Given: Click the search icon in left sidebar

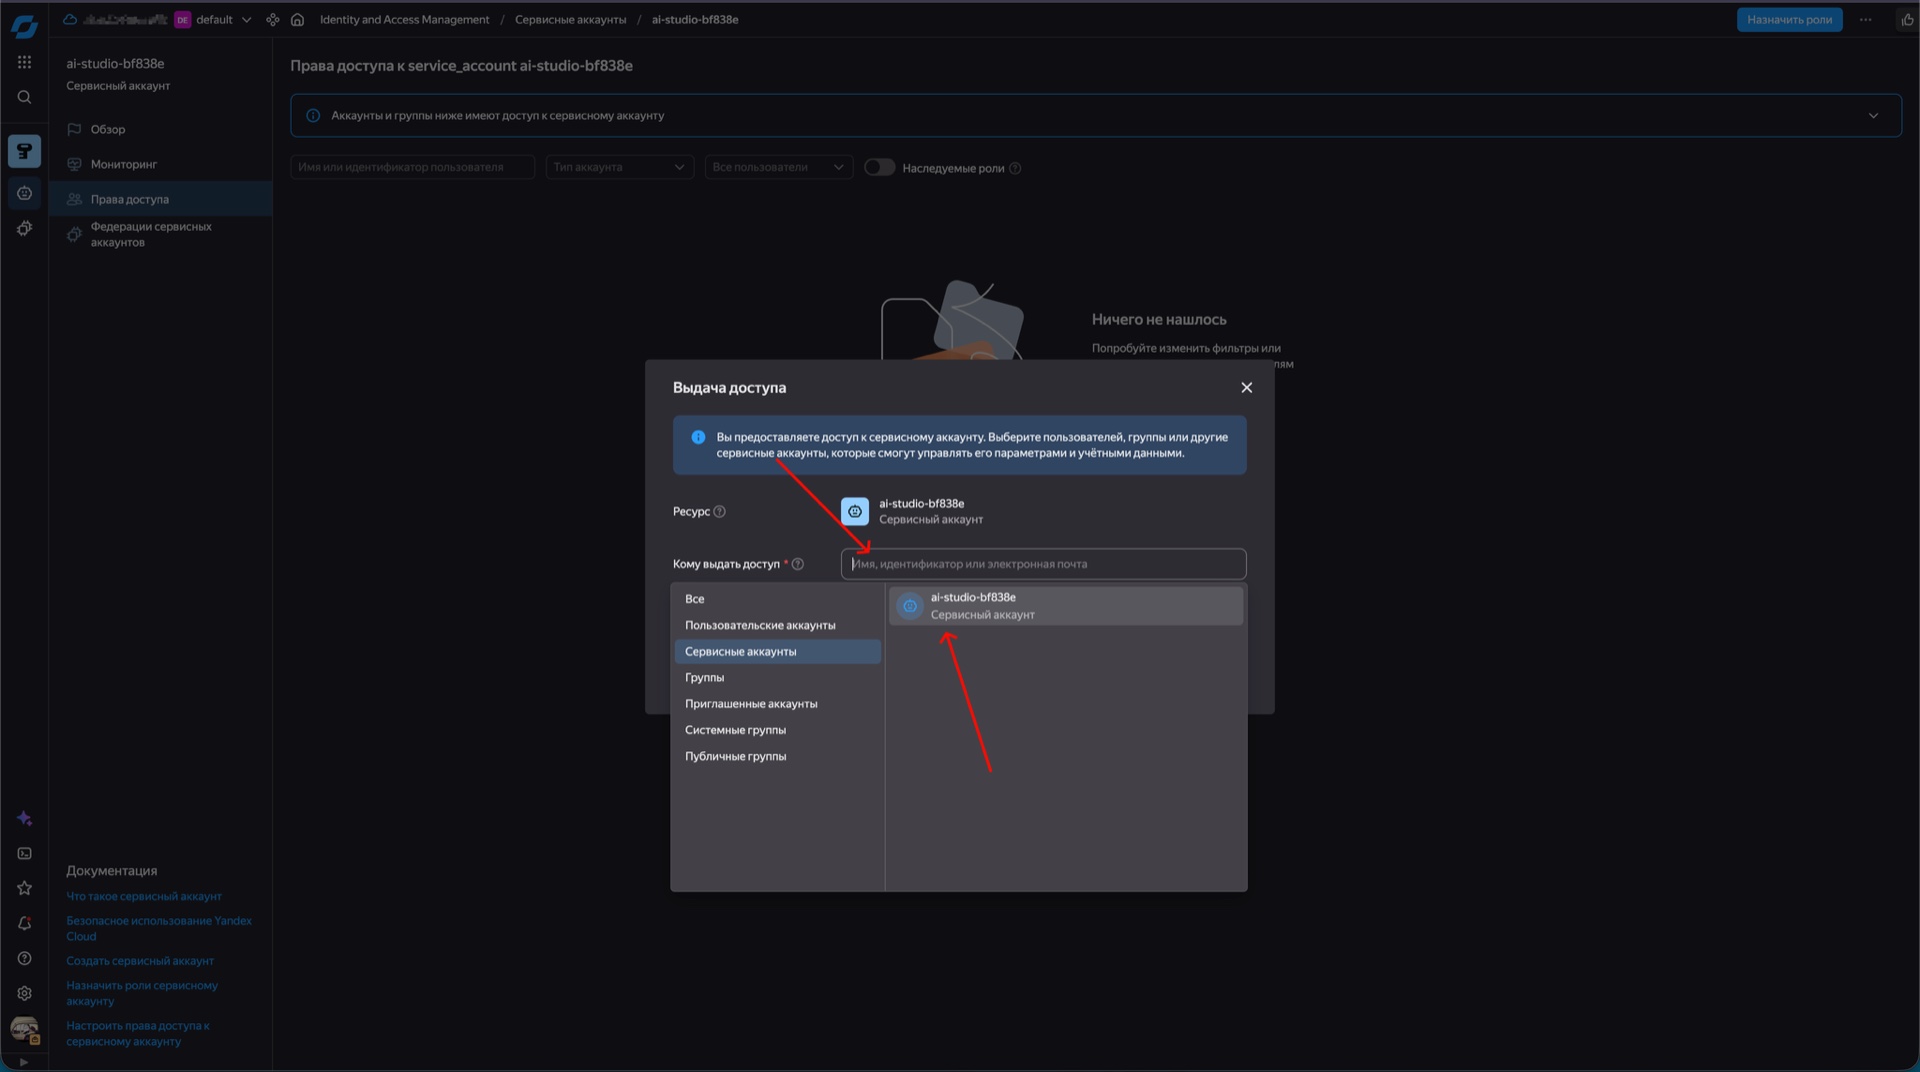Looking at the screenshot, I should point(24,97).
